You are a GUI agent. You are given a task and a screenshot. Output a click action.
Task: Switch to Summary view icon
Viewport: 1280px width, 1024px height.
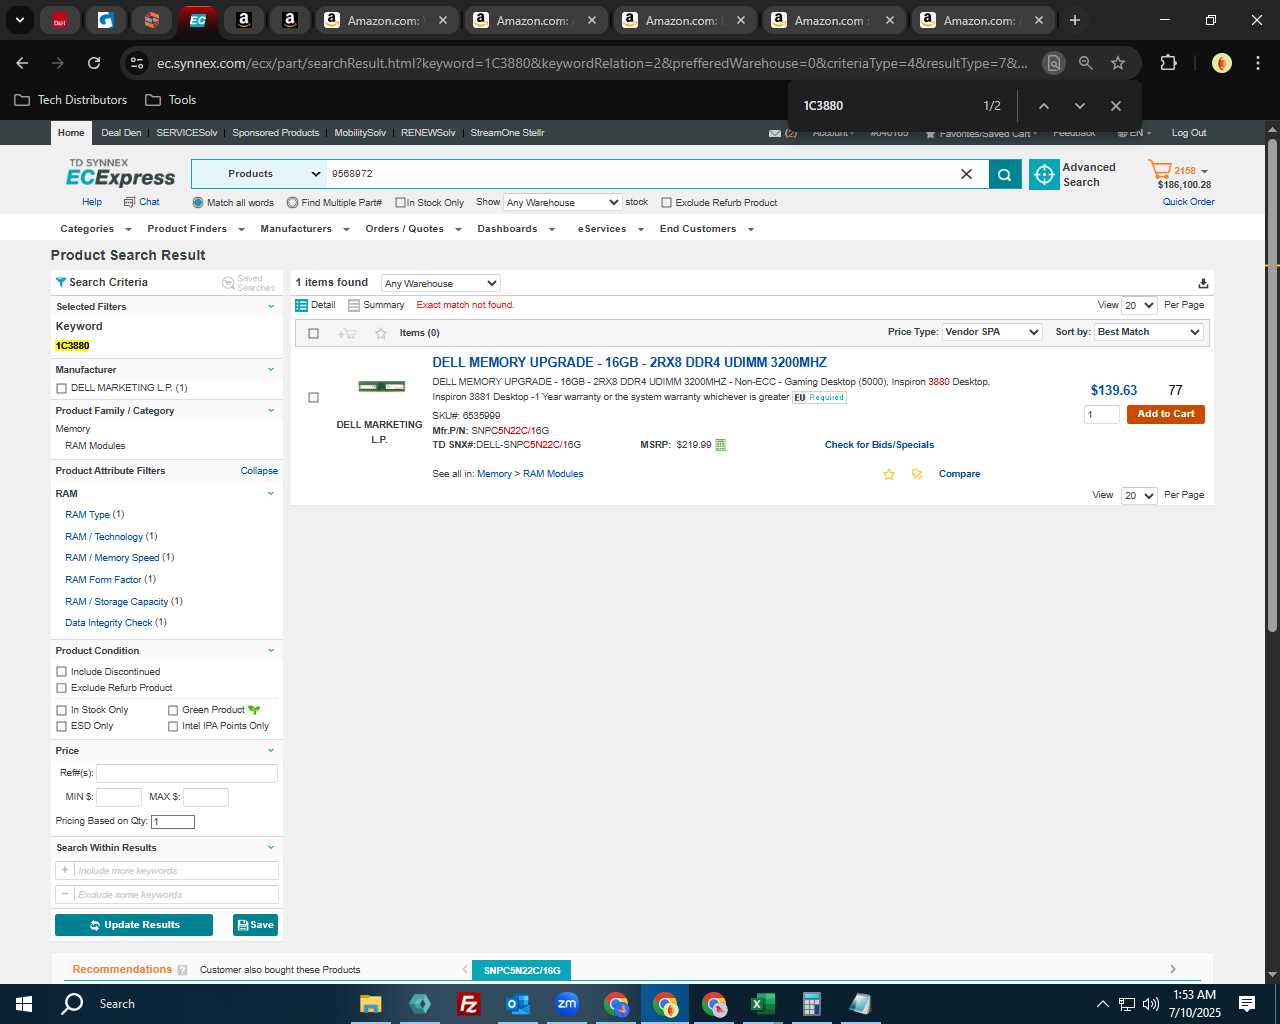[x=354, y=305]
